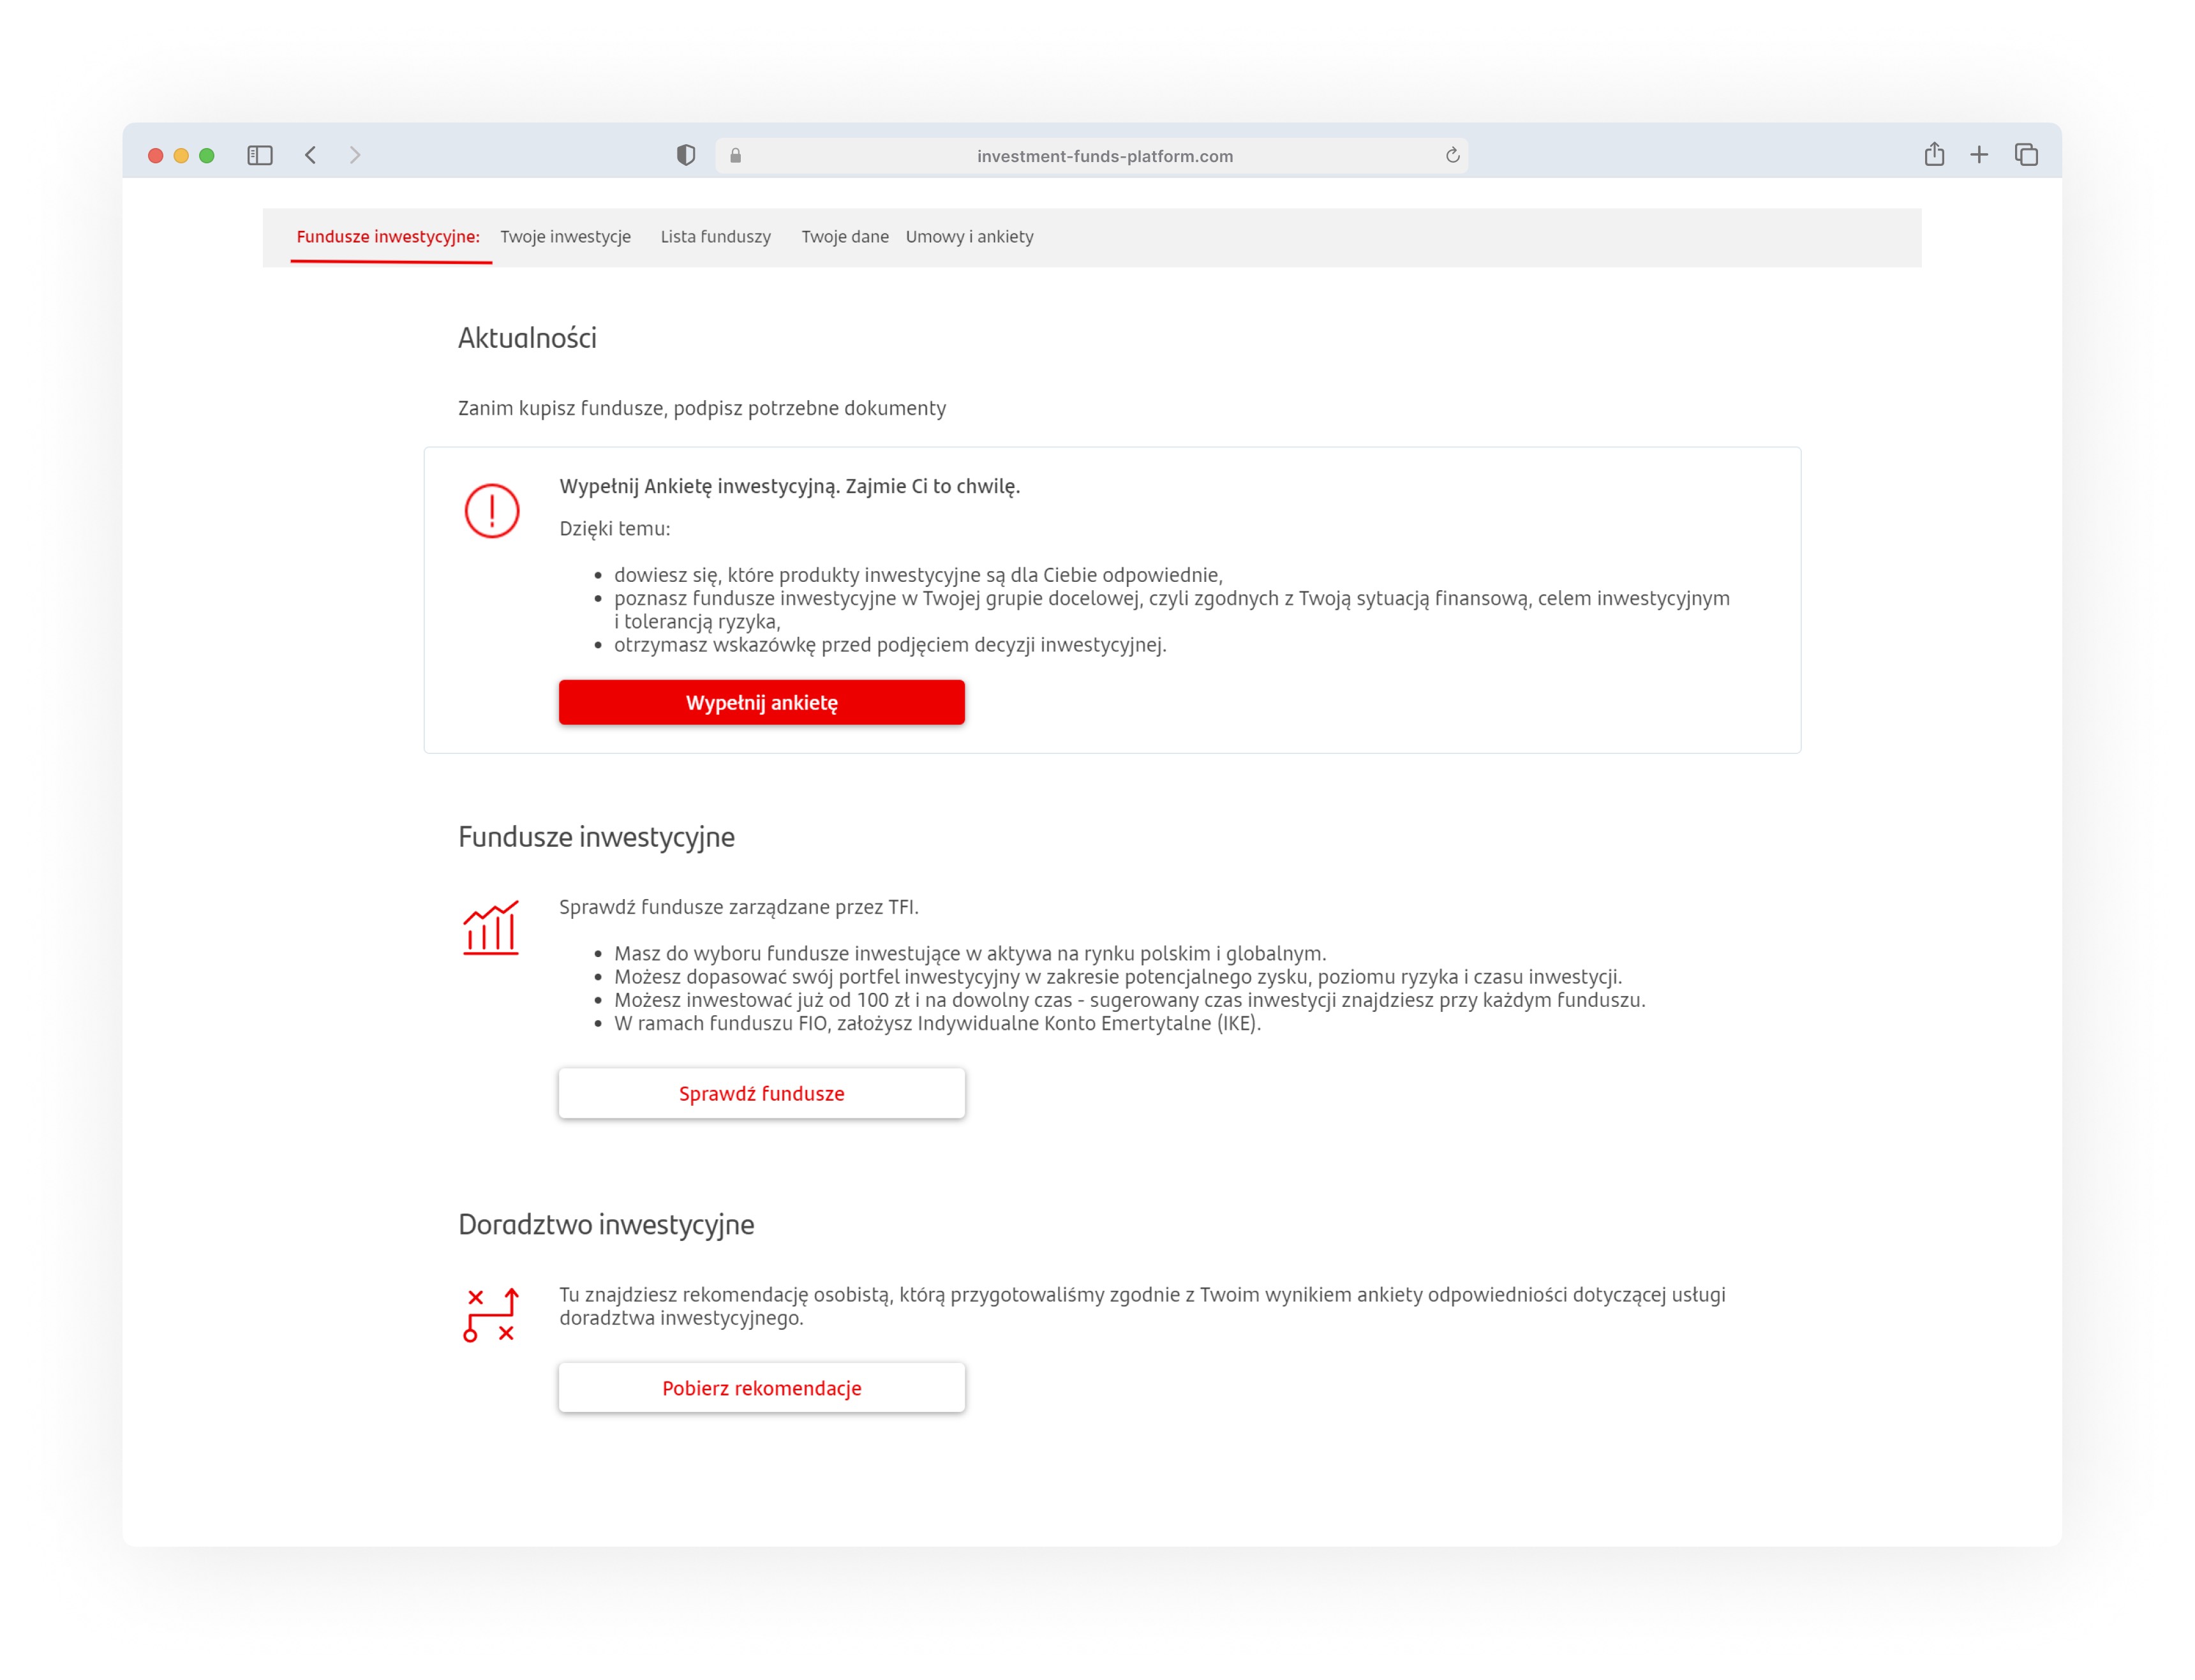Open Umowy i ankiety
Viewport: 2195px width, 1680px height.
[969, 237]
